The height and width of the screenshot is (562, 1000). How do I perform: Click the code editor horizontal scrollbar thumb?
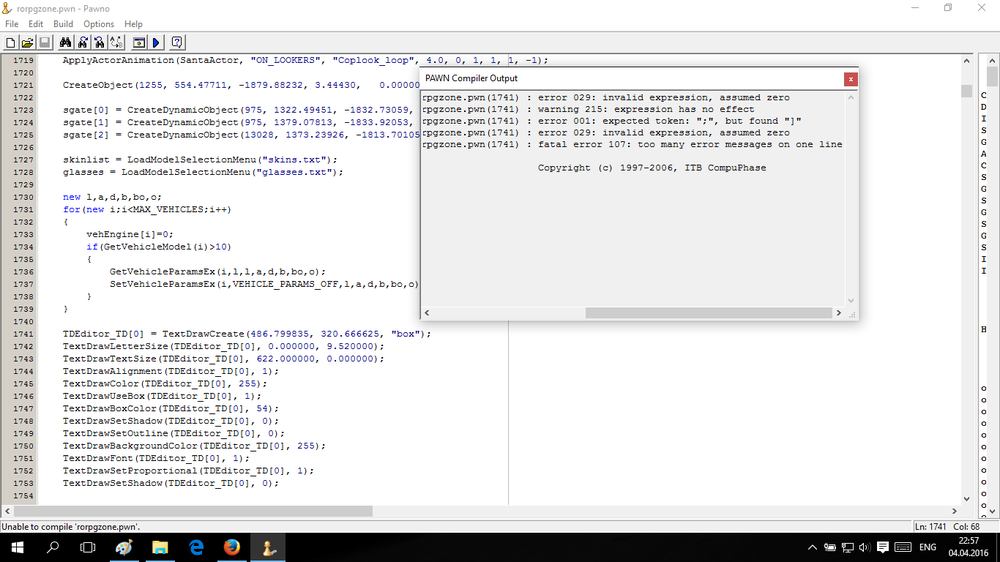click(x=193, y=511)
